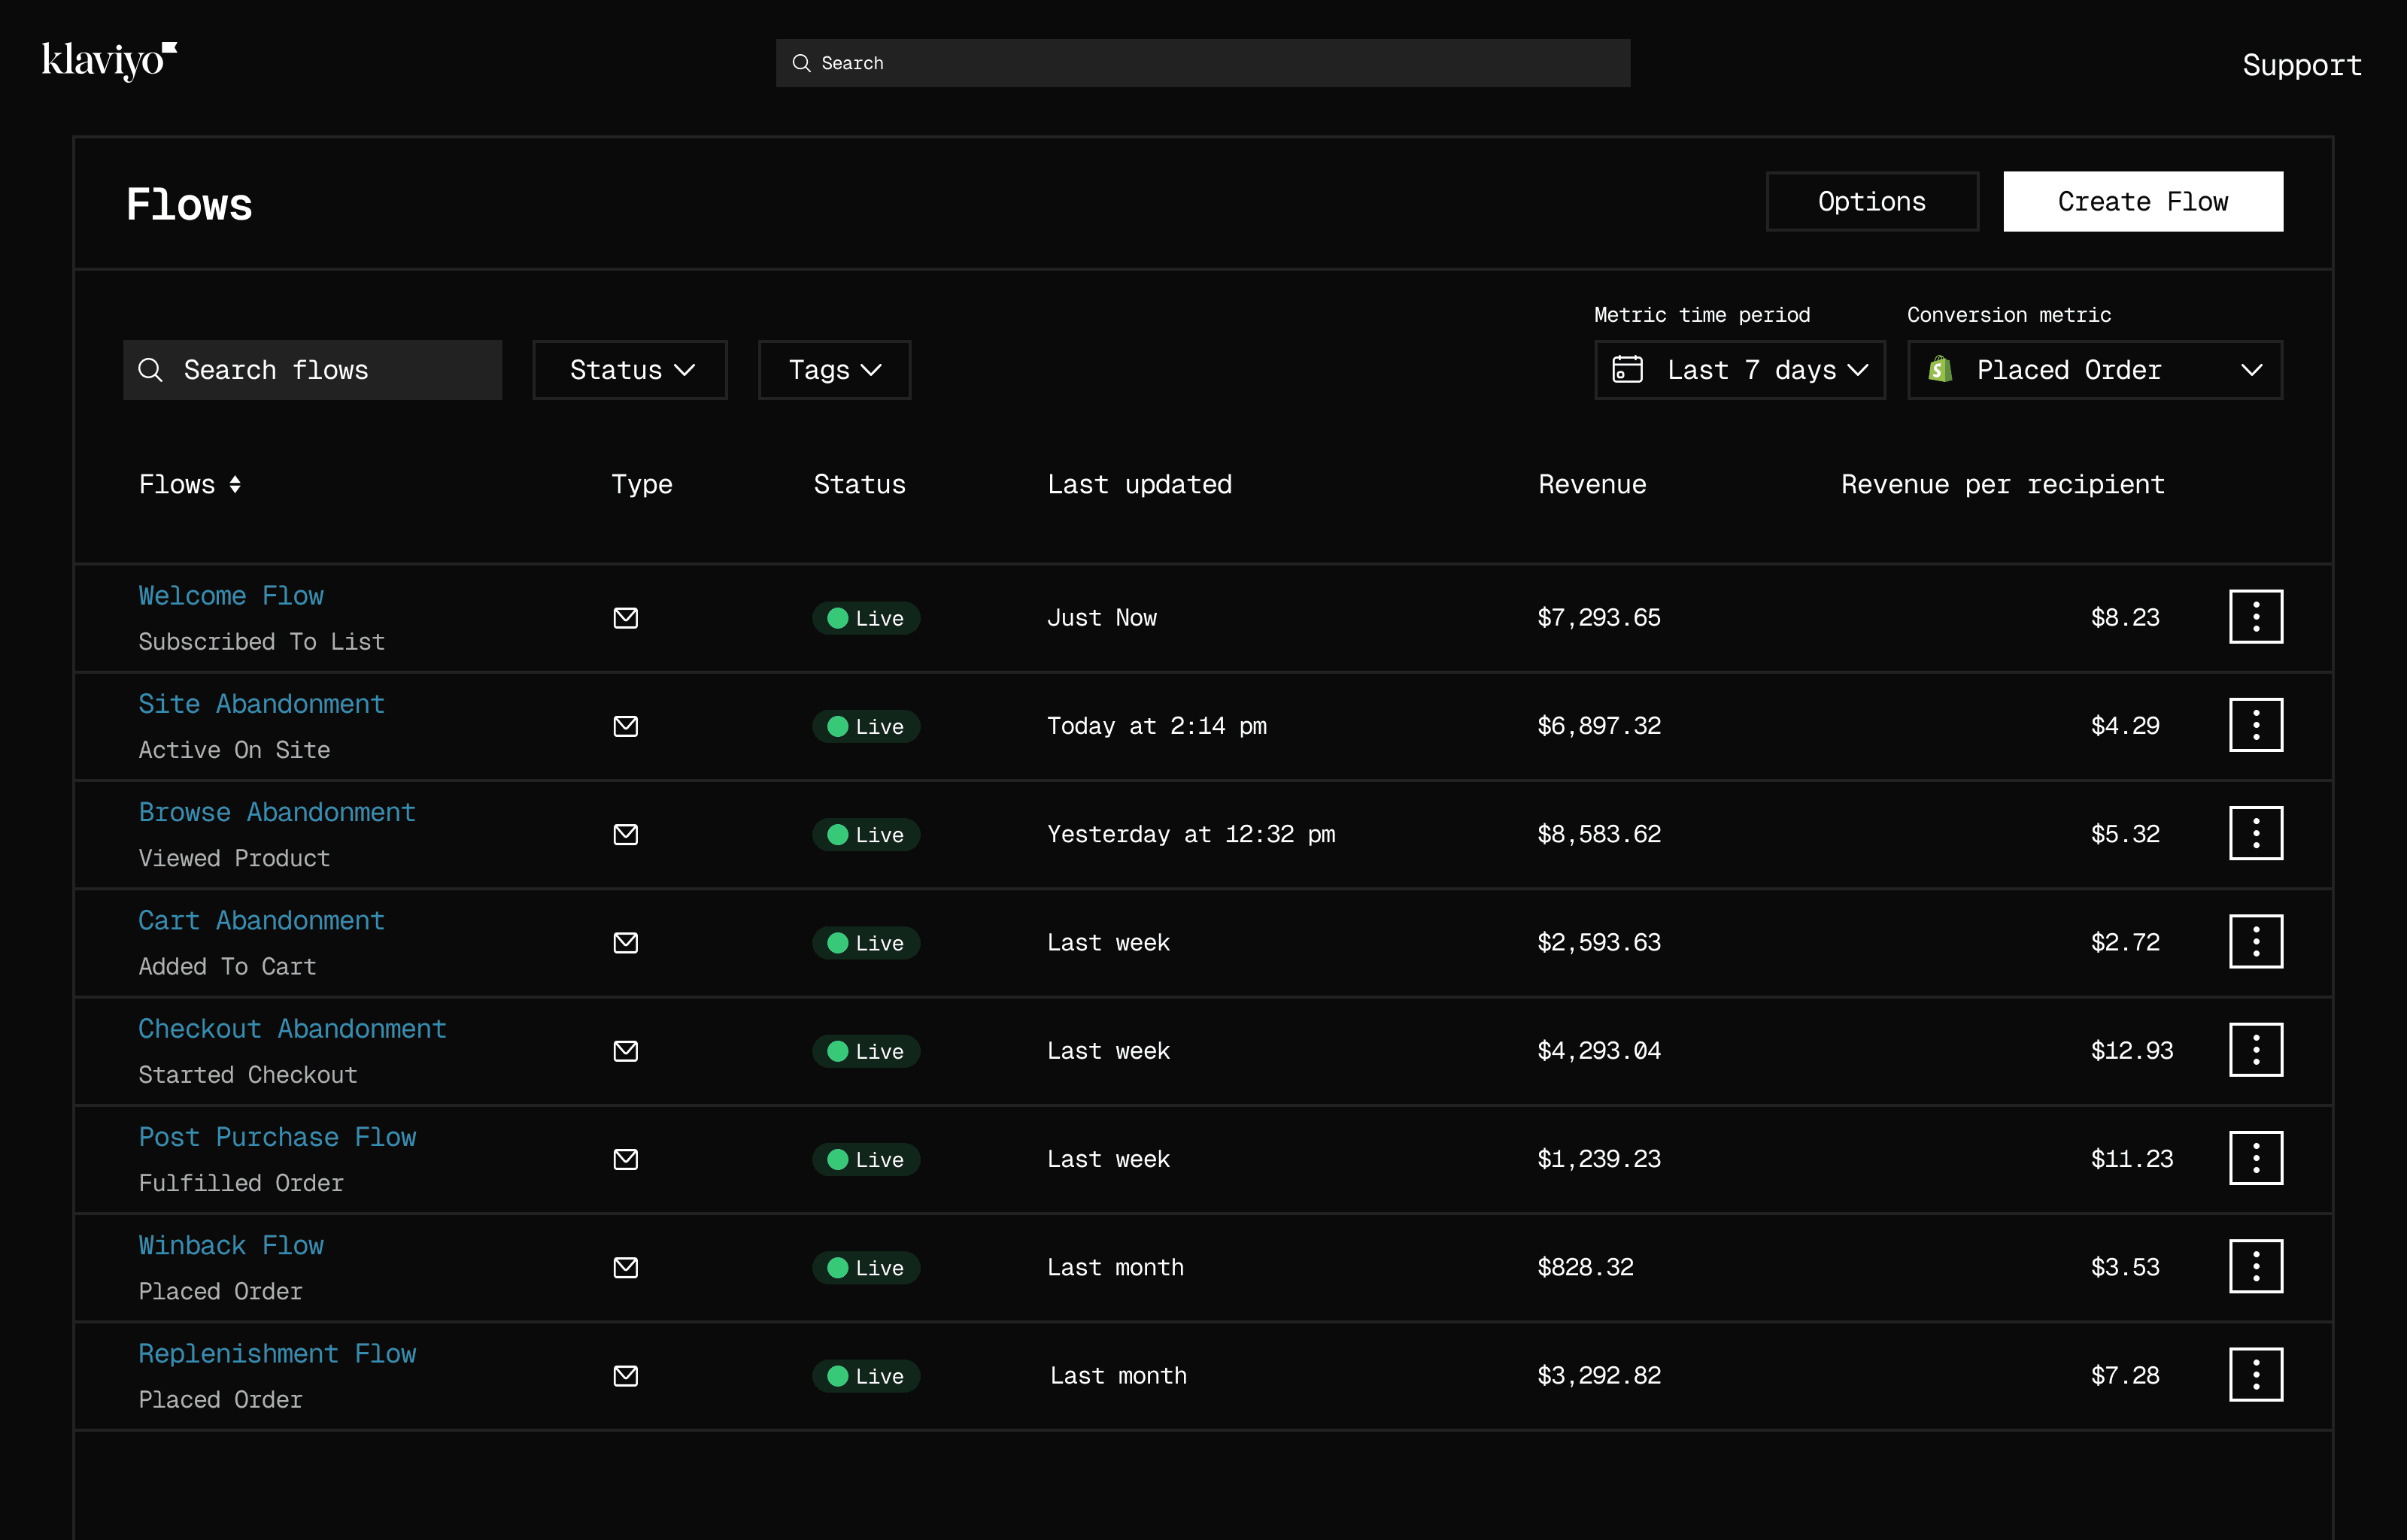Click the Shopify icon in the conversion metric
Image resolution: width=2407 pixels, height=1540 pixels.
click(x=1940, y=370)
